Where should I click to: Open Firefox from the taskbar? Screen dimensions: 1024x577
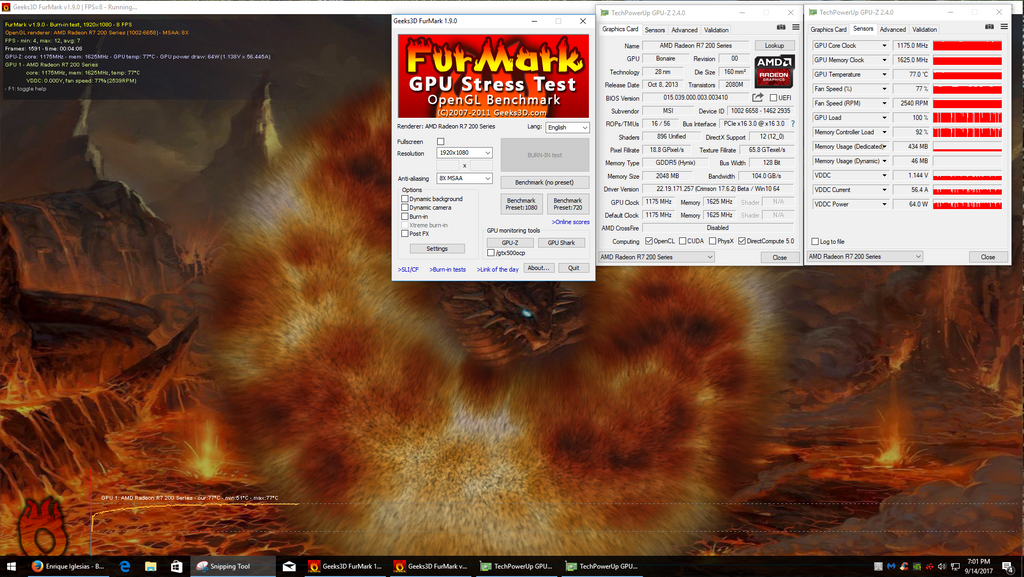[x=68, y=566]
